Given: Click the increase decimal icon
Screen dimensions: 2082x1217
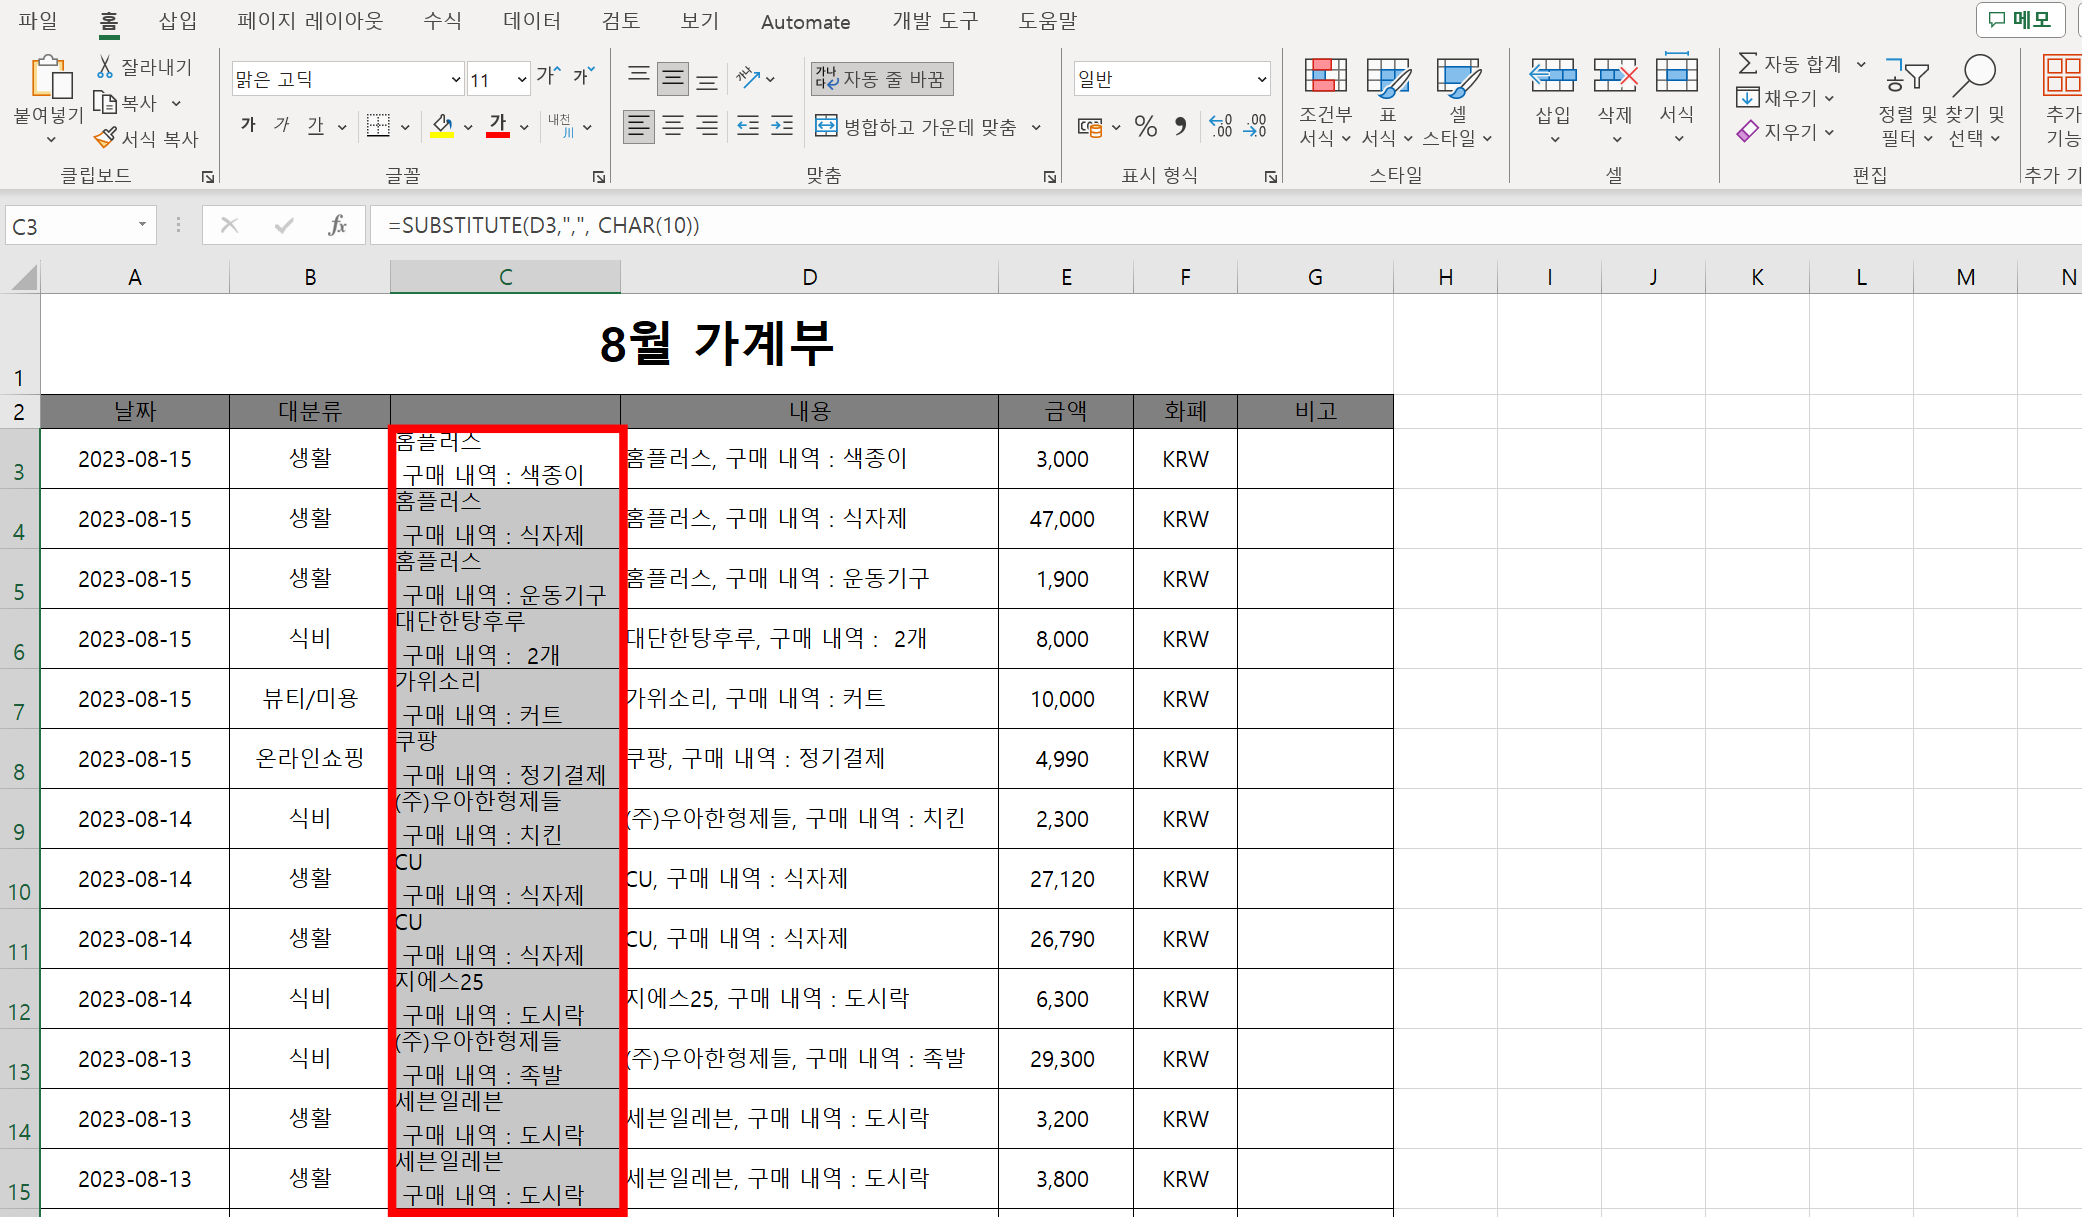Looking at the screenshot, I should click(x=1220, y=126).
